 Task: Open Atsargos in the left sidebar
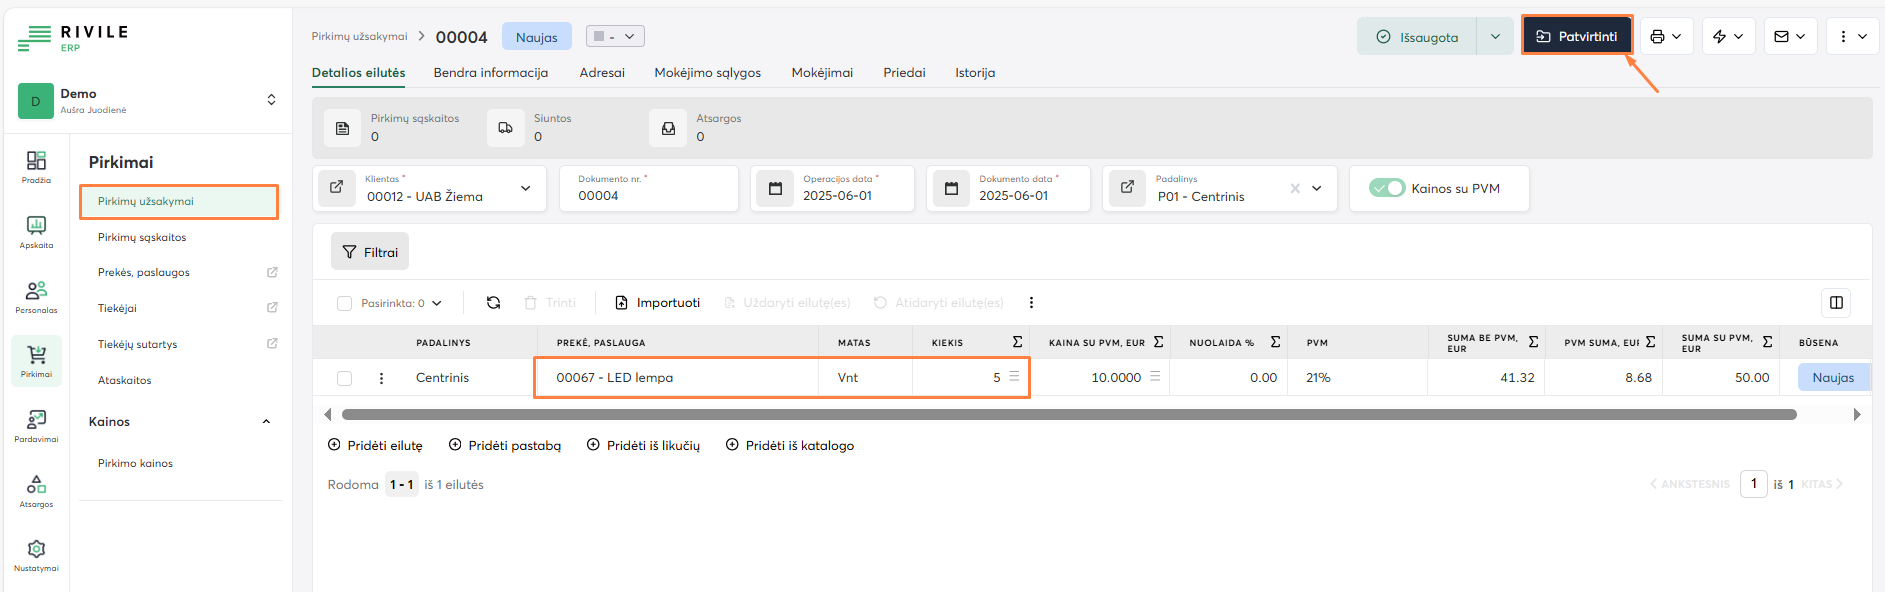(36, 490)
